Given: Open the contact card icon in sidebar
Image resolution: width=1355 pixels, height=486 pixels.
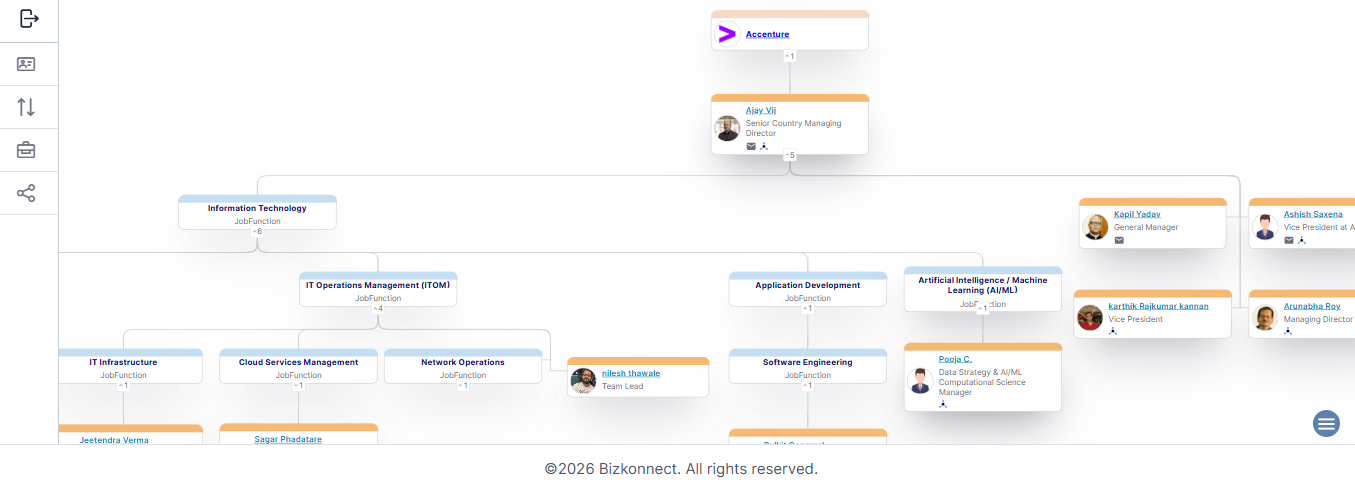Looking at the screenshot, I should [x=26, y=64].
